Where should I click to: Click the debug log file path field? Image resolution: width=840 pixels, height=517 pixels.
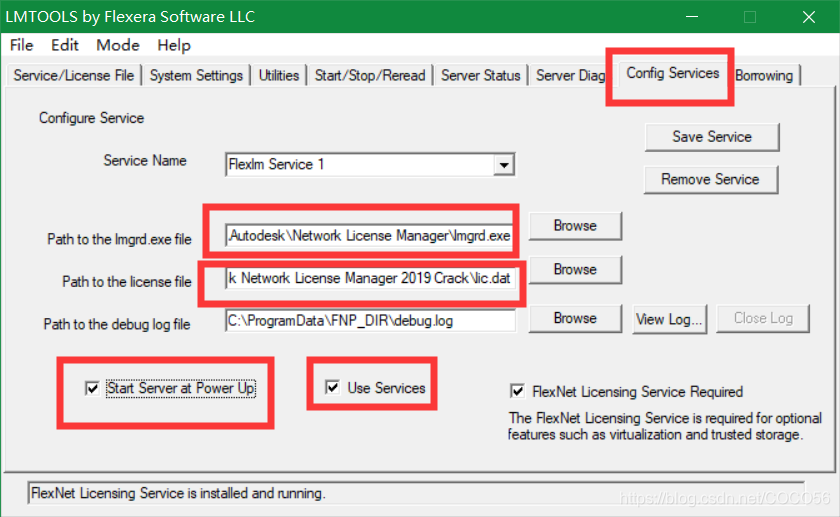click(370, 321)
